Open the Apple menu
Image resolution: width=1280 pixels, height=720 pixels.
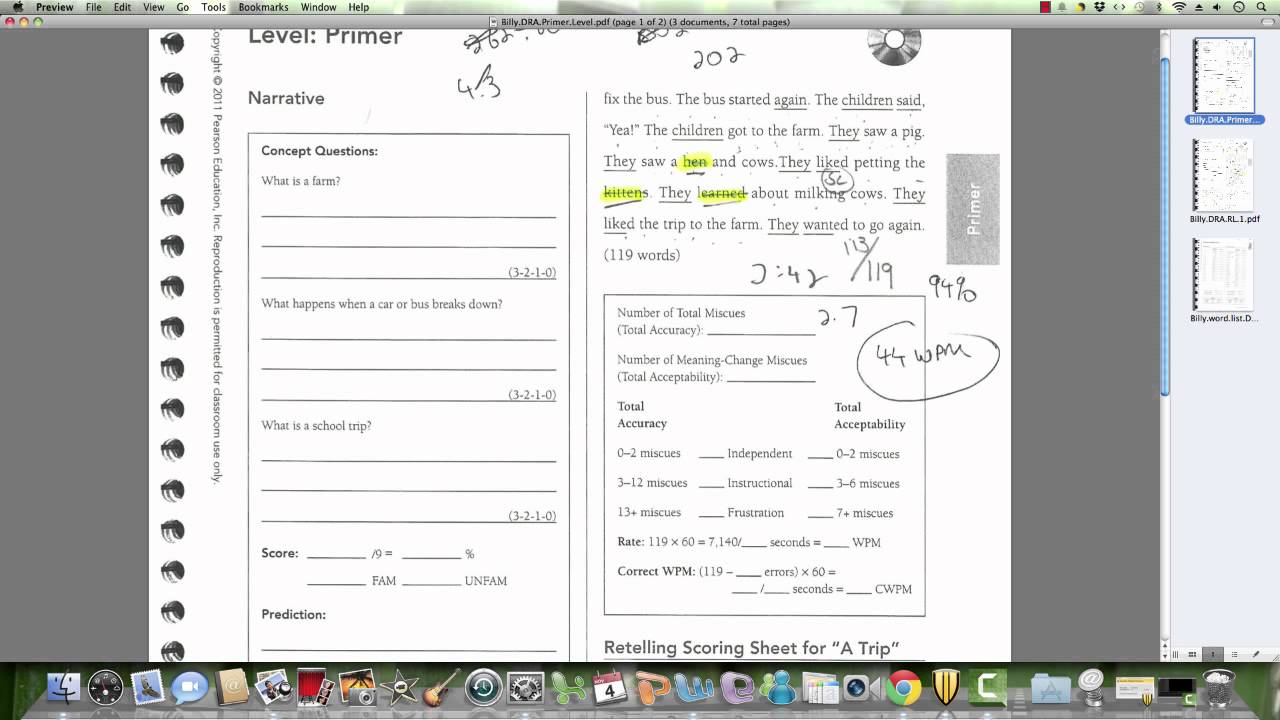point(17,7)
